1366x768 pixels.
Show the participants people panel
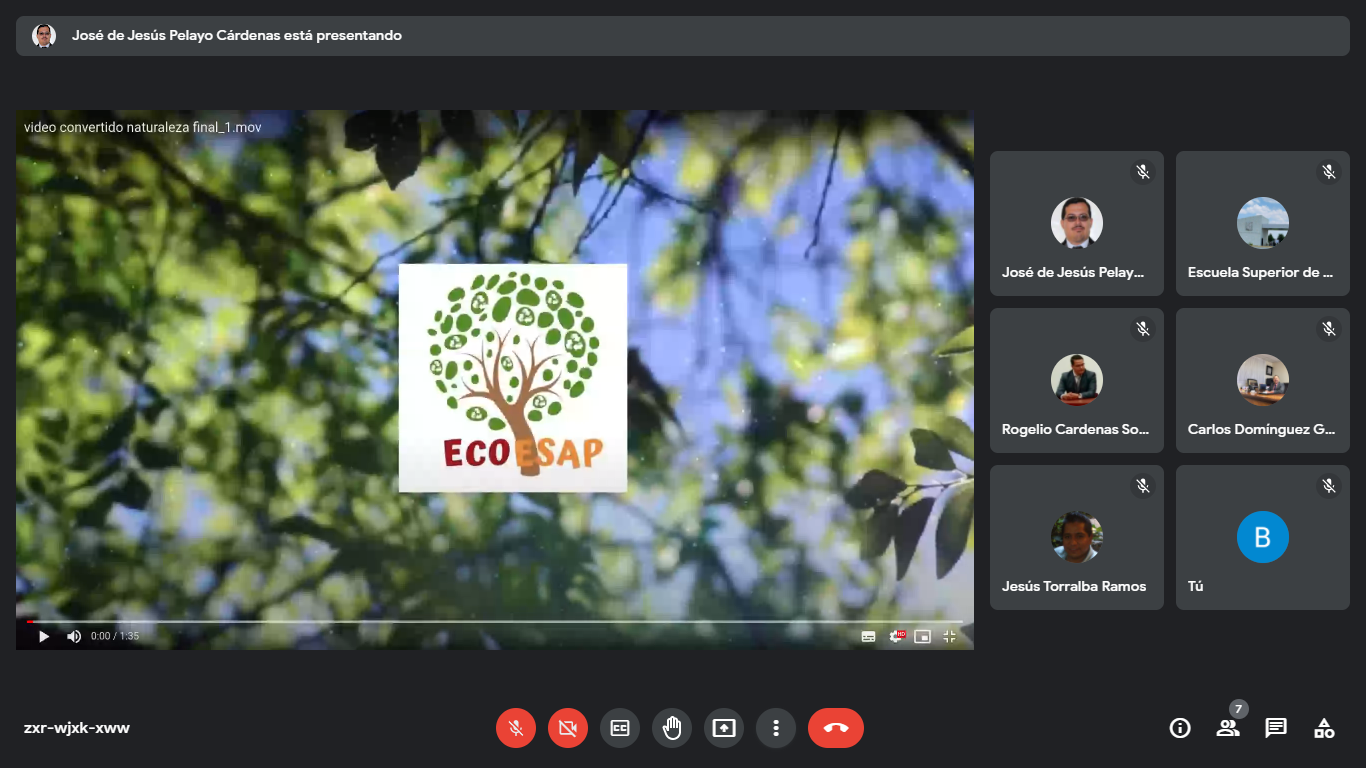pos(1228,728)
